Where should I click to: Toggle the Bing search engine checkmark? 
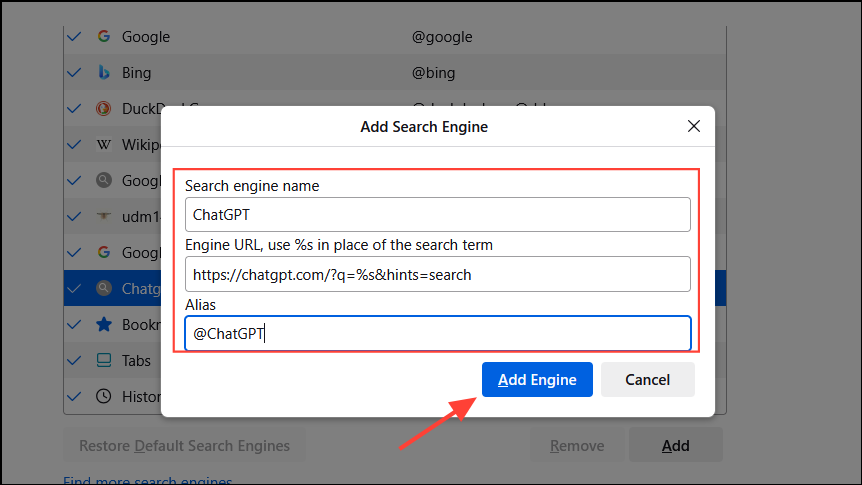coord(73,73)
